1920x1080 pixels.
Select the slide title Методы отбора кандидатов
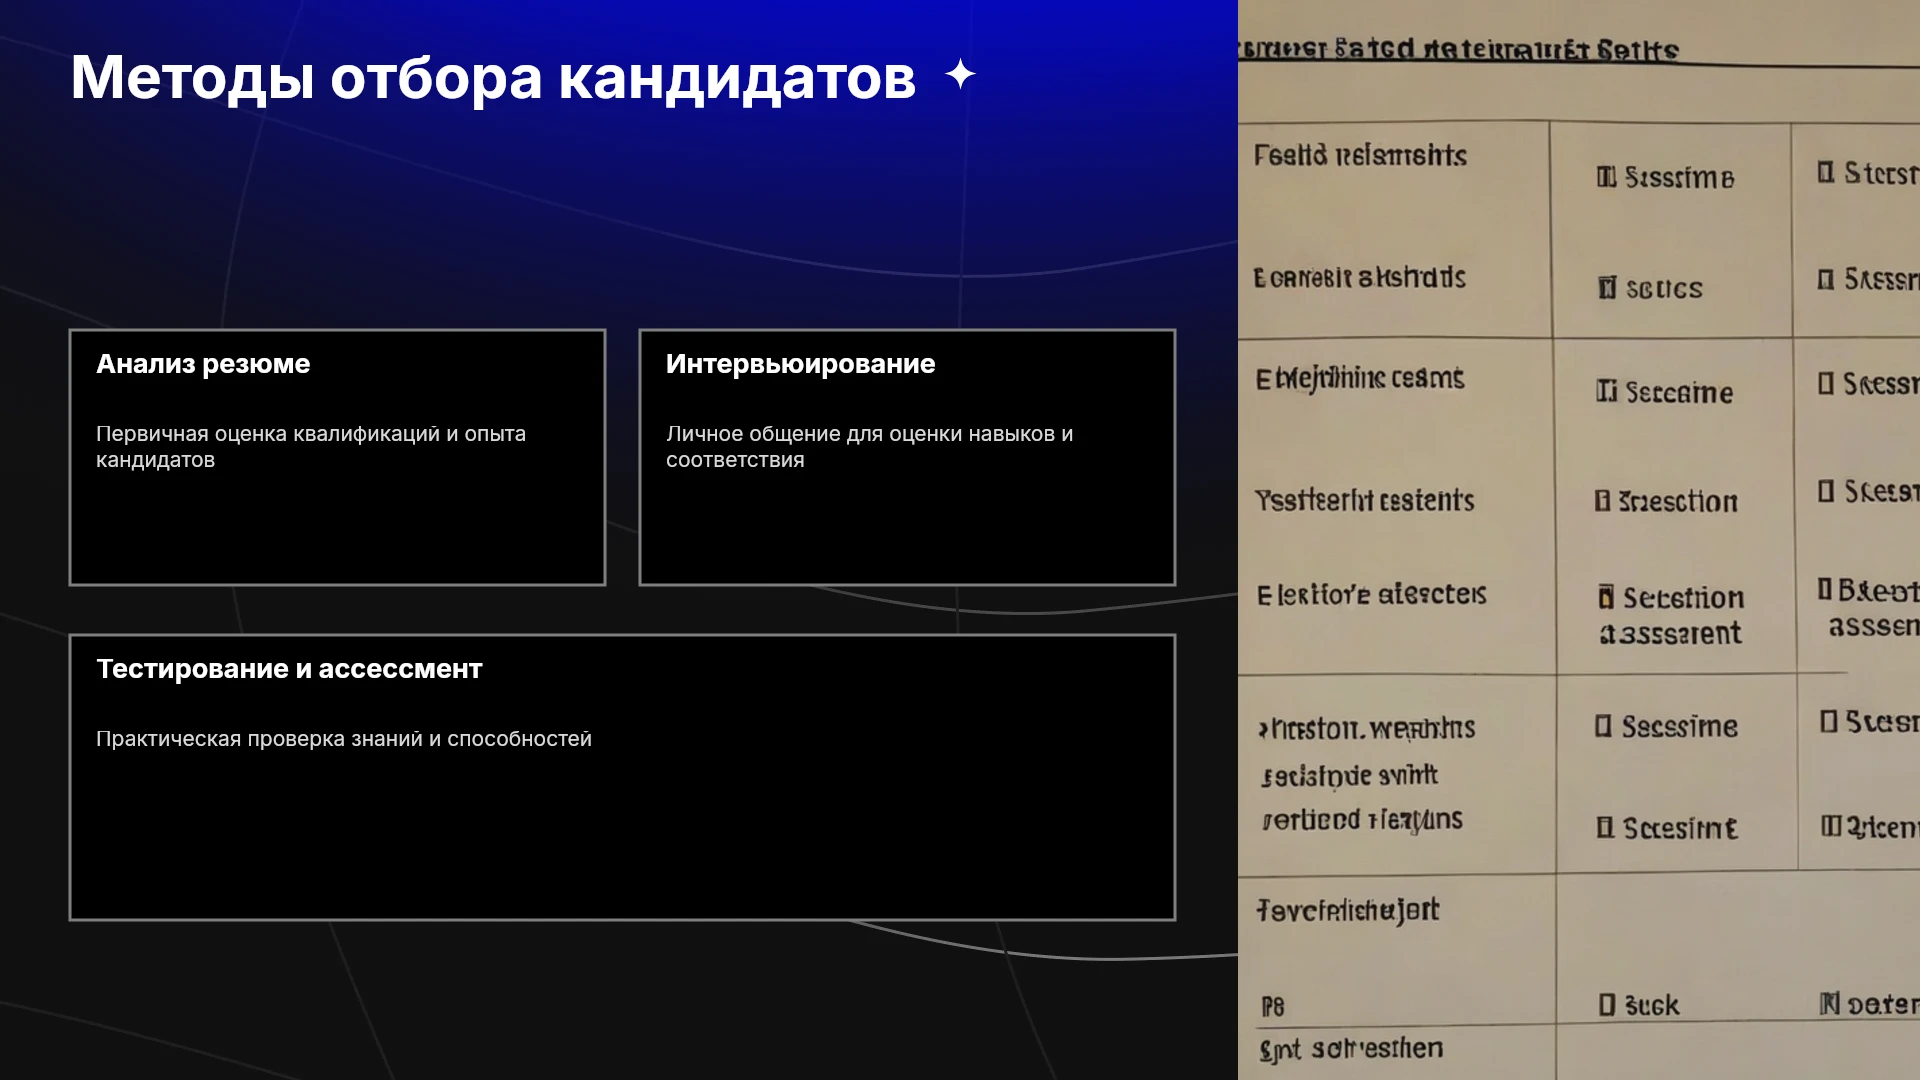click(x=493, y=77)
